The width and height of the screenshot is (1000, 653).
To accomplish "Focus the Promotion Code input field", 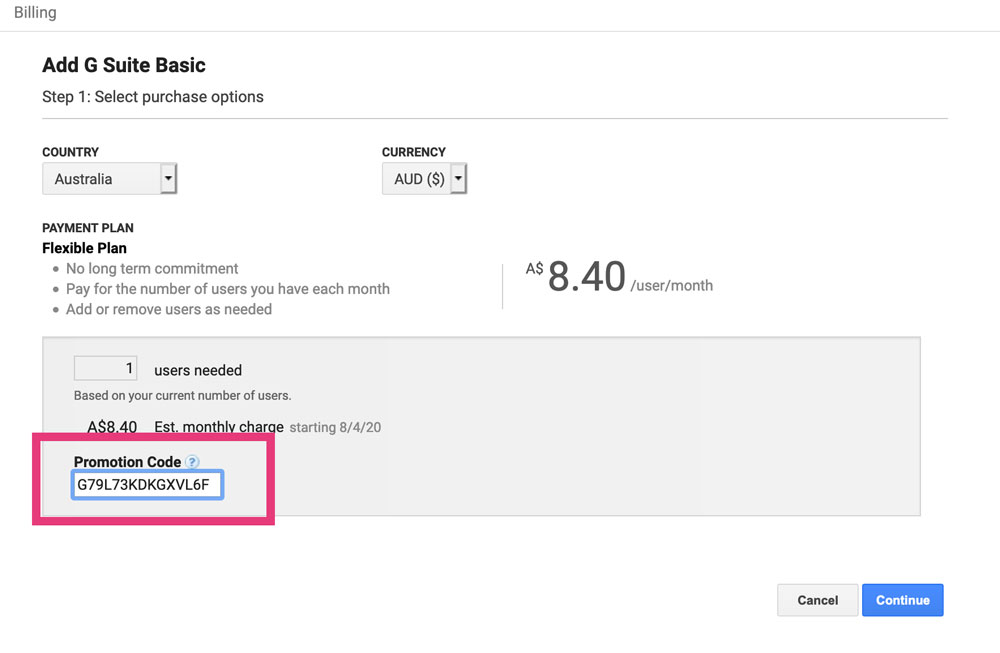I will (148, 486).
